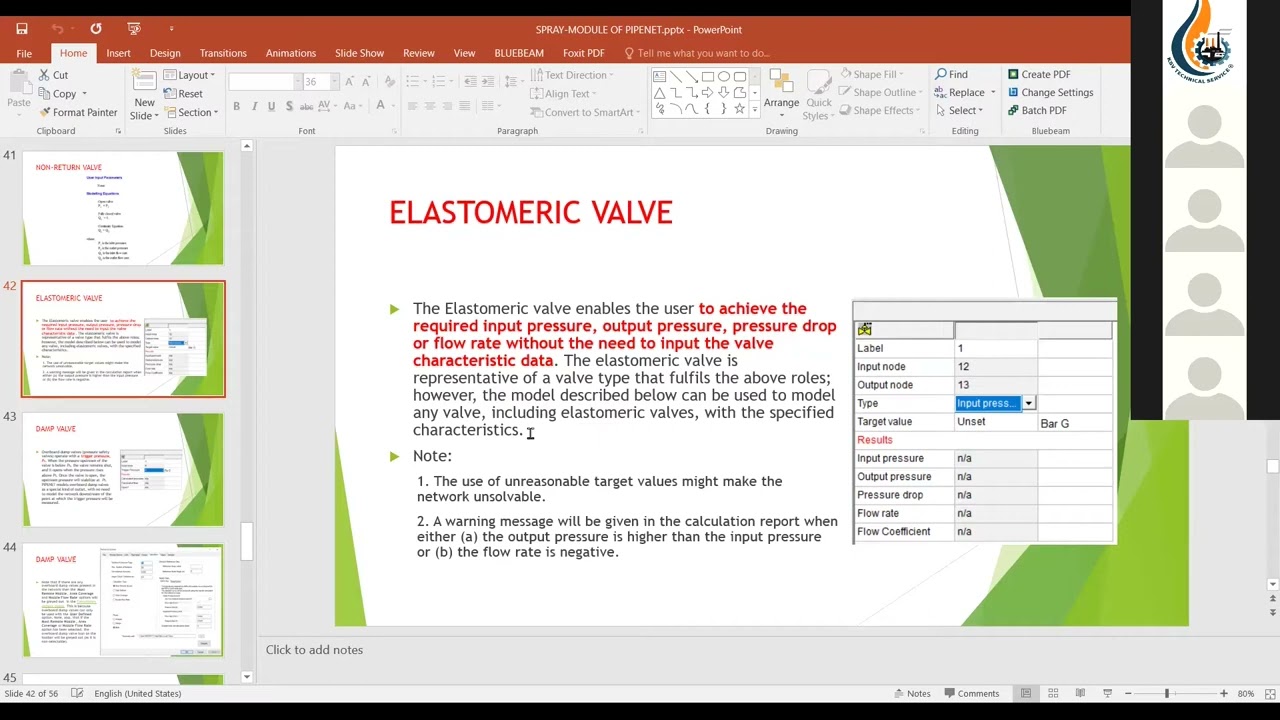Click the Repeat icon in quick access toolbar

click(x=96, y=29)
